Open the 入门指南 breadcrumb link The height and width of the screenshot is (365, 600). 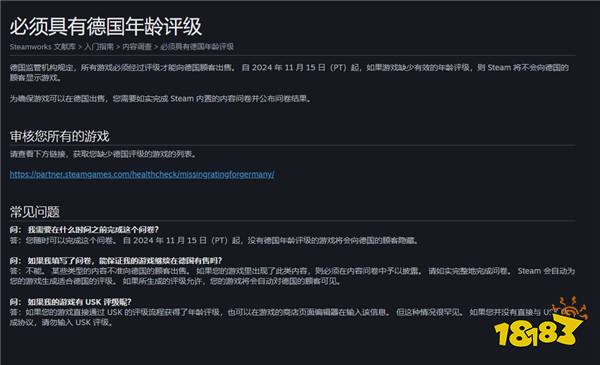click(x=99, y=47)
